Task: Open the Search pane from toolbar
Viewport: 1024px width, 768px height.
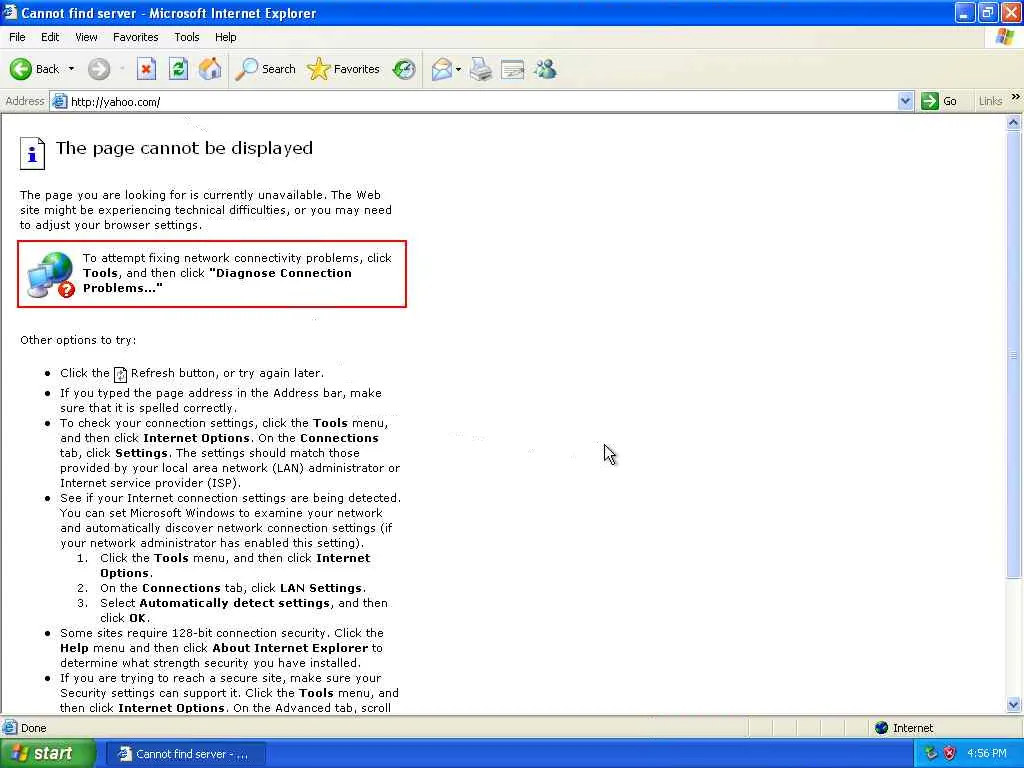Action: coord(265,69)
